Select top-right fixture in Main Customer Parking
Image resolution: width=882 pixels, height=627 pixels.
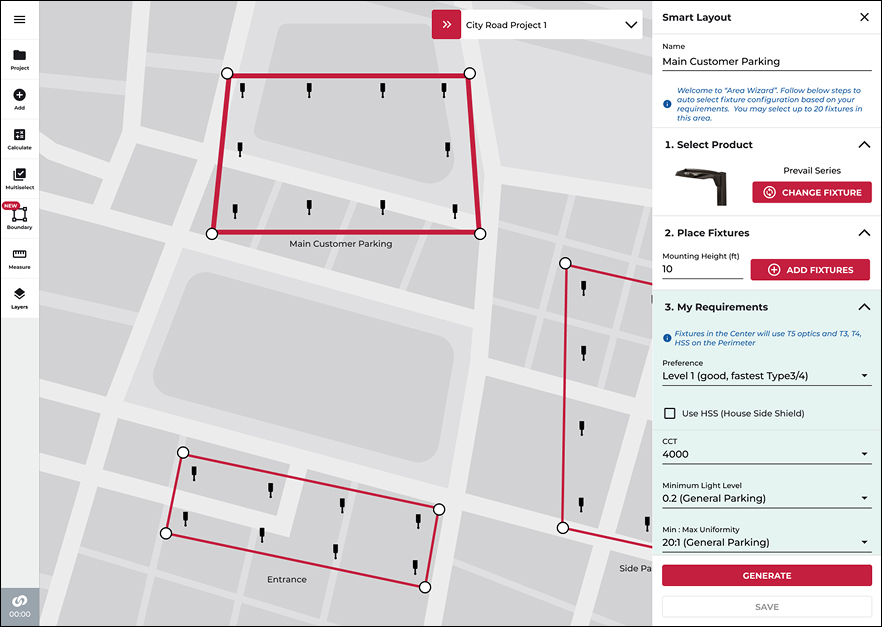tap(444, 90)
